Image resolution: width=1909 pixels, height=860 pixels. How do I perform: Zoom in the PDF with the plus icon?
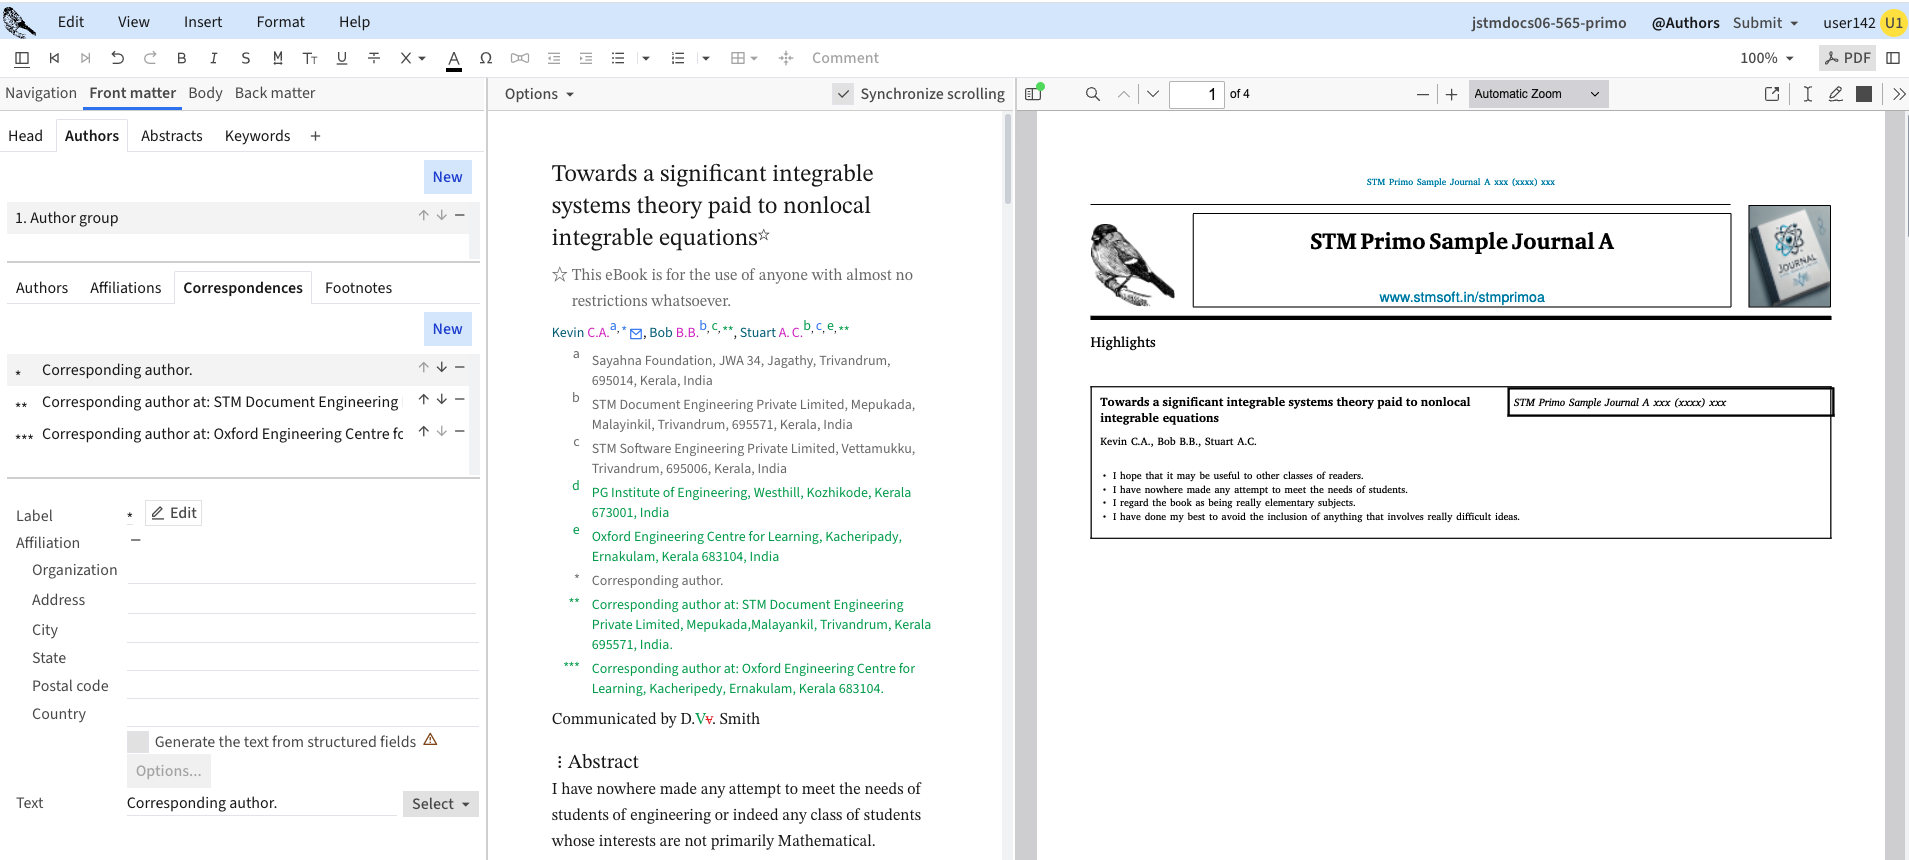click(x=1451, y=94)
